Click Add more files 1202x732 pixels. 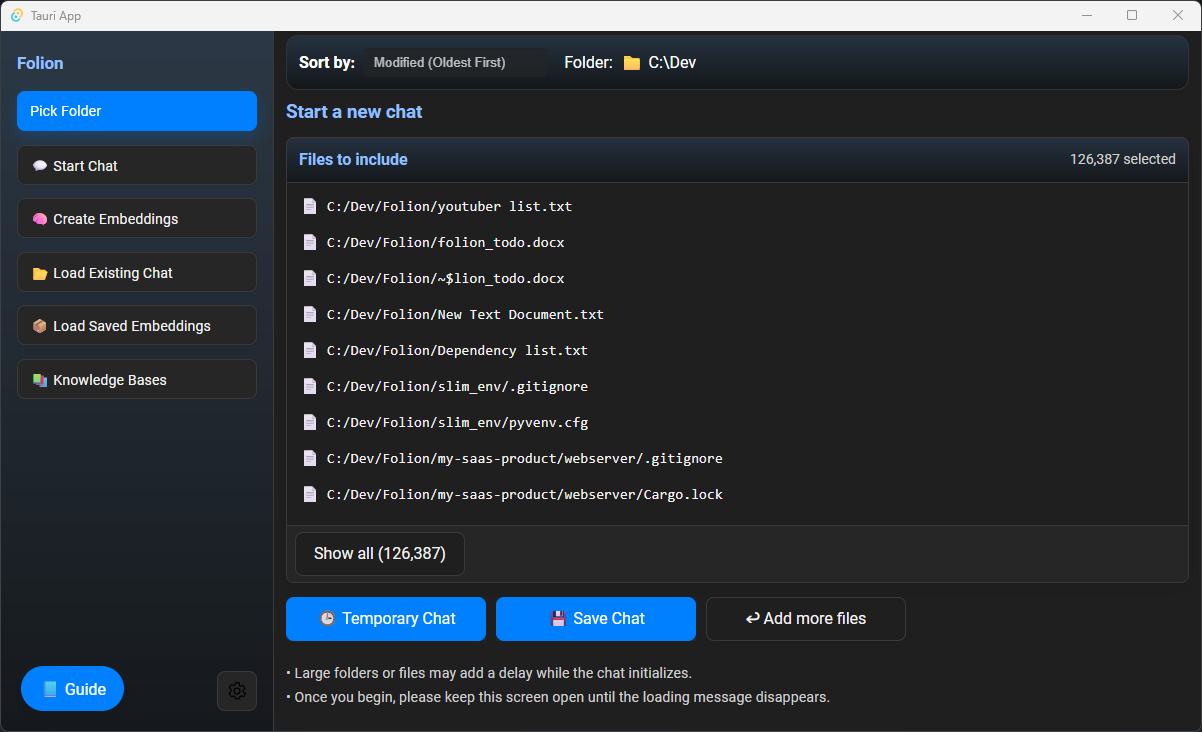[806, 619]
